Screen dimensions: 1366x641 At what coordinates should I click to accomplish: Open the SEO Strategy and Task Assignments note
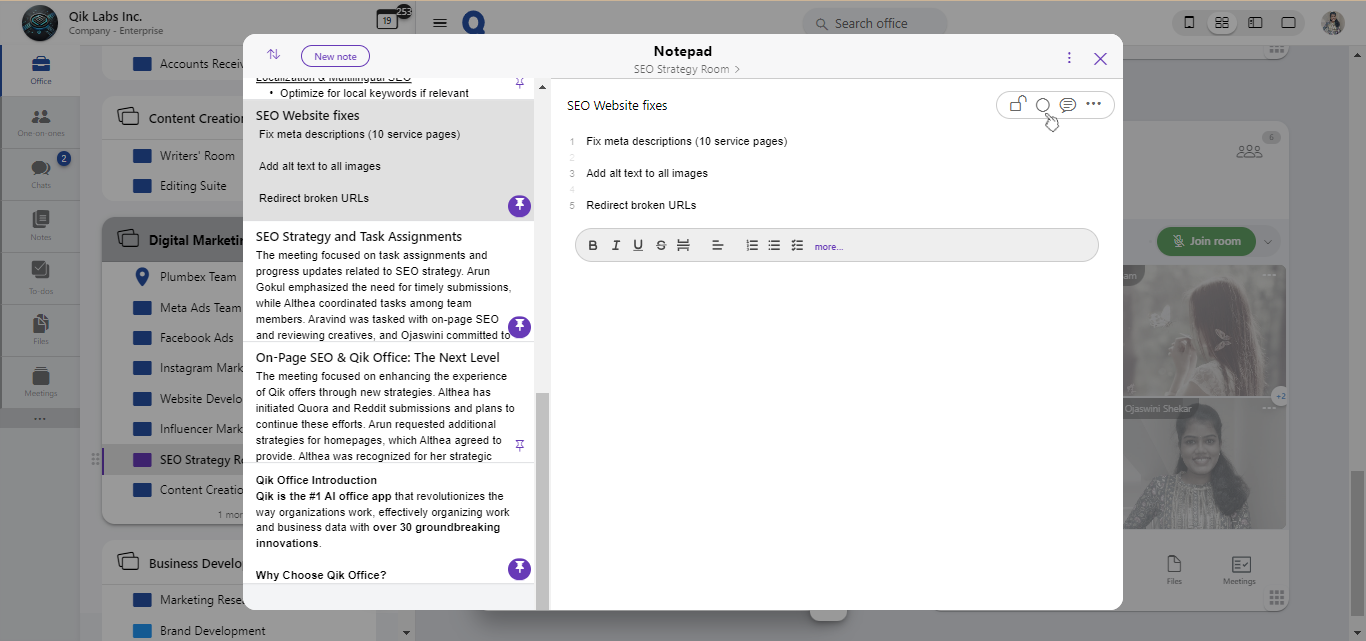(x=359, y=237)
